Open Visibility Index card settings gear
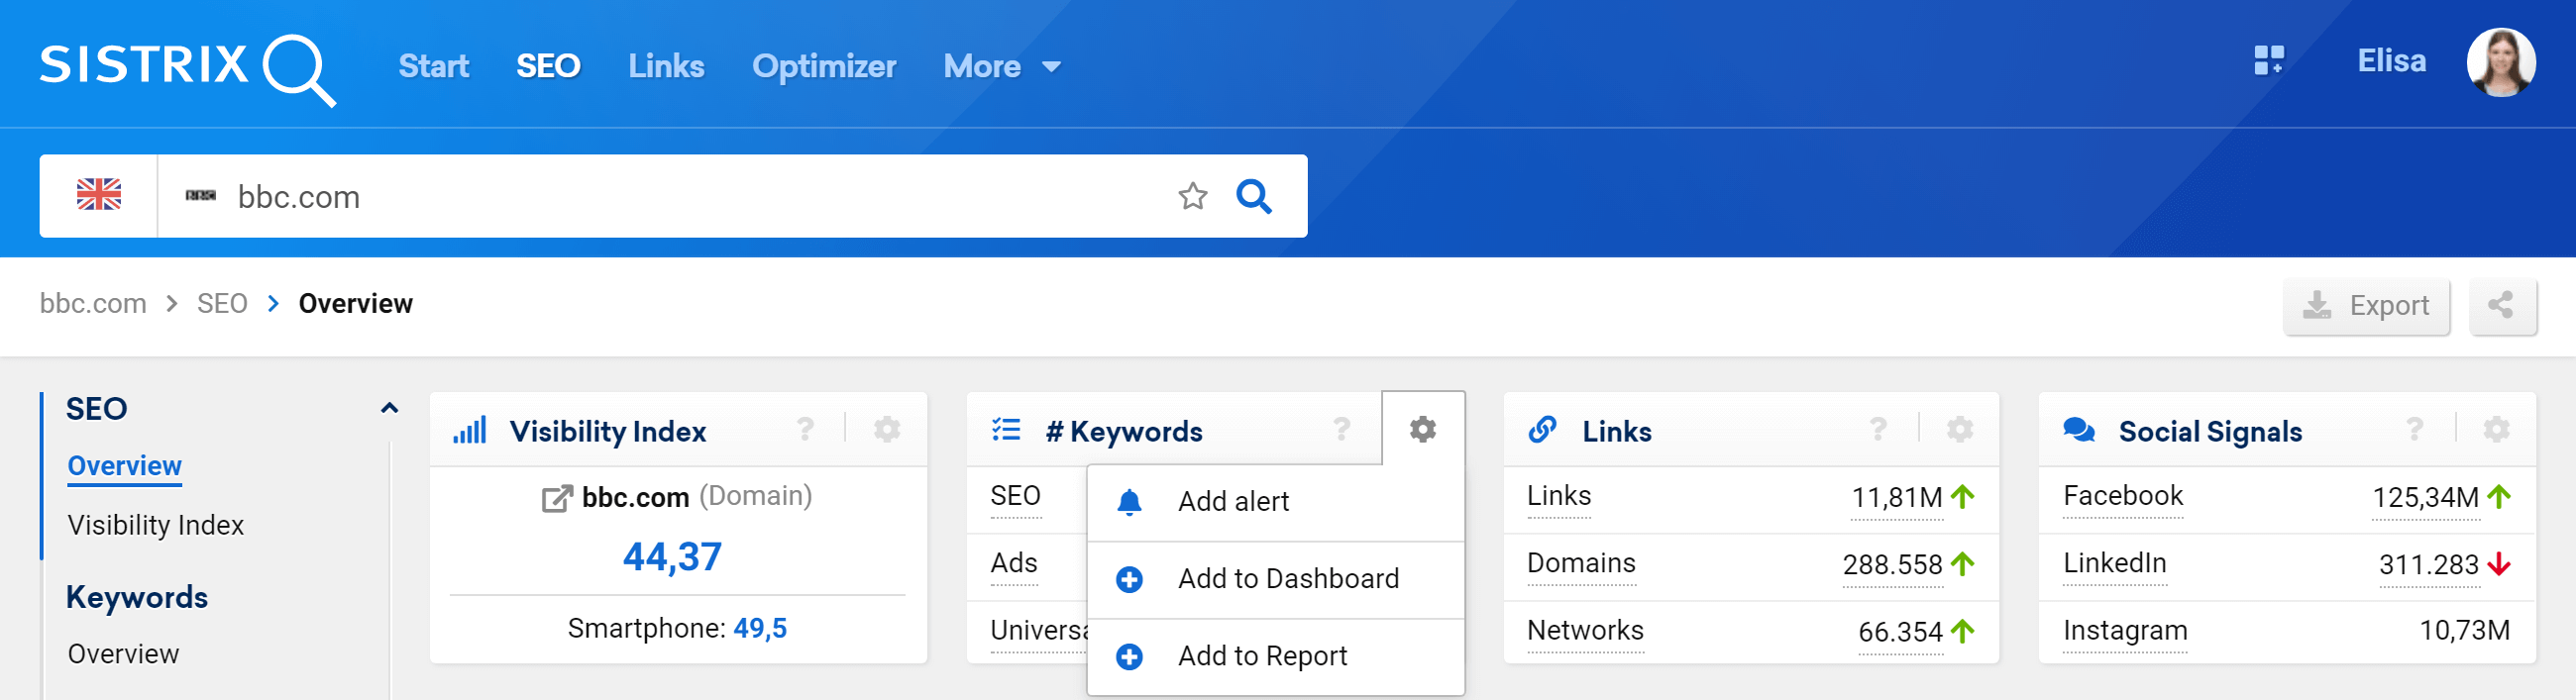This screenshot has width=2576, height=700. pos(887,429)
